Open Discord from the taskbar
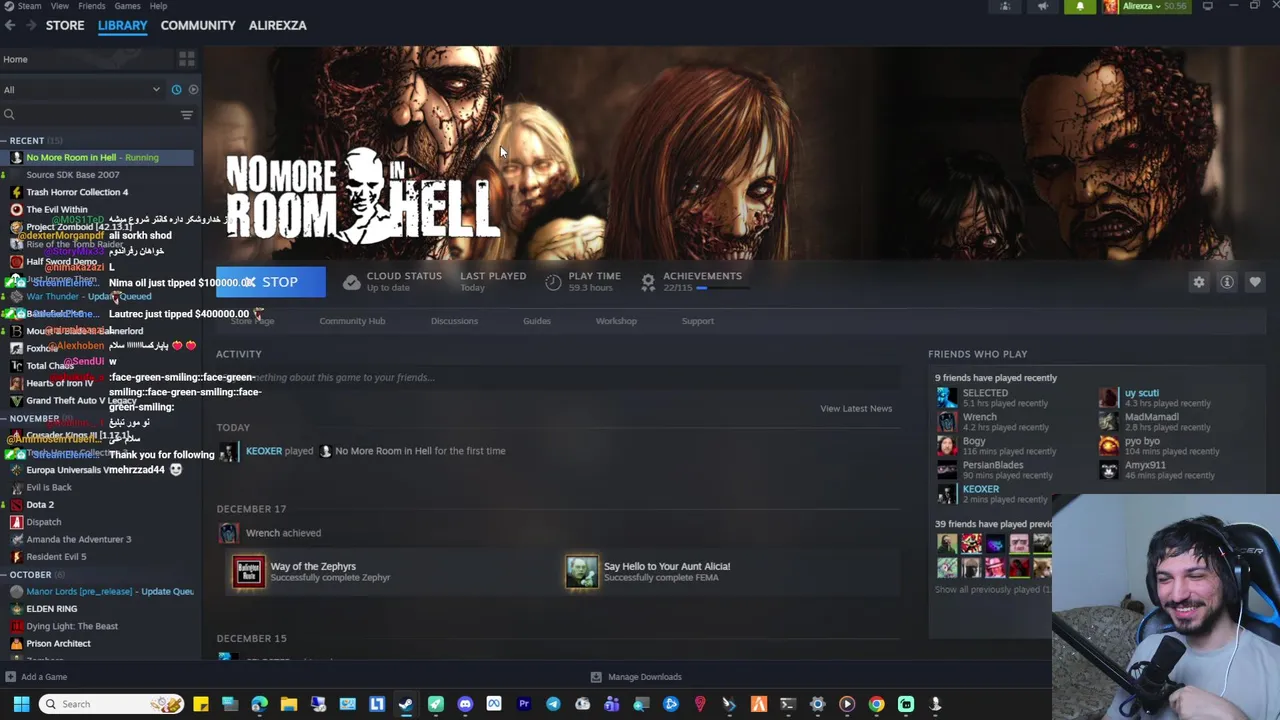Screen dimensions: 1280x720 pyautogui.click(x=465, y=704)
